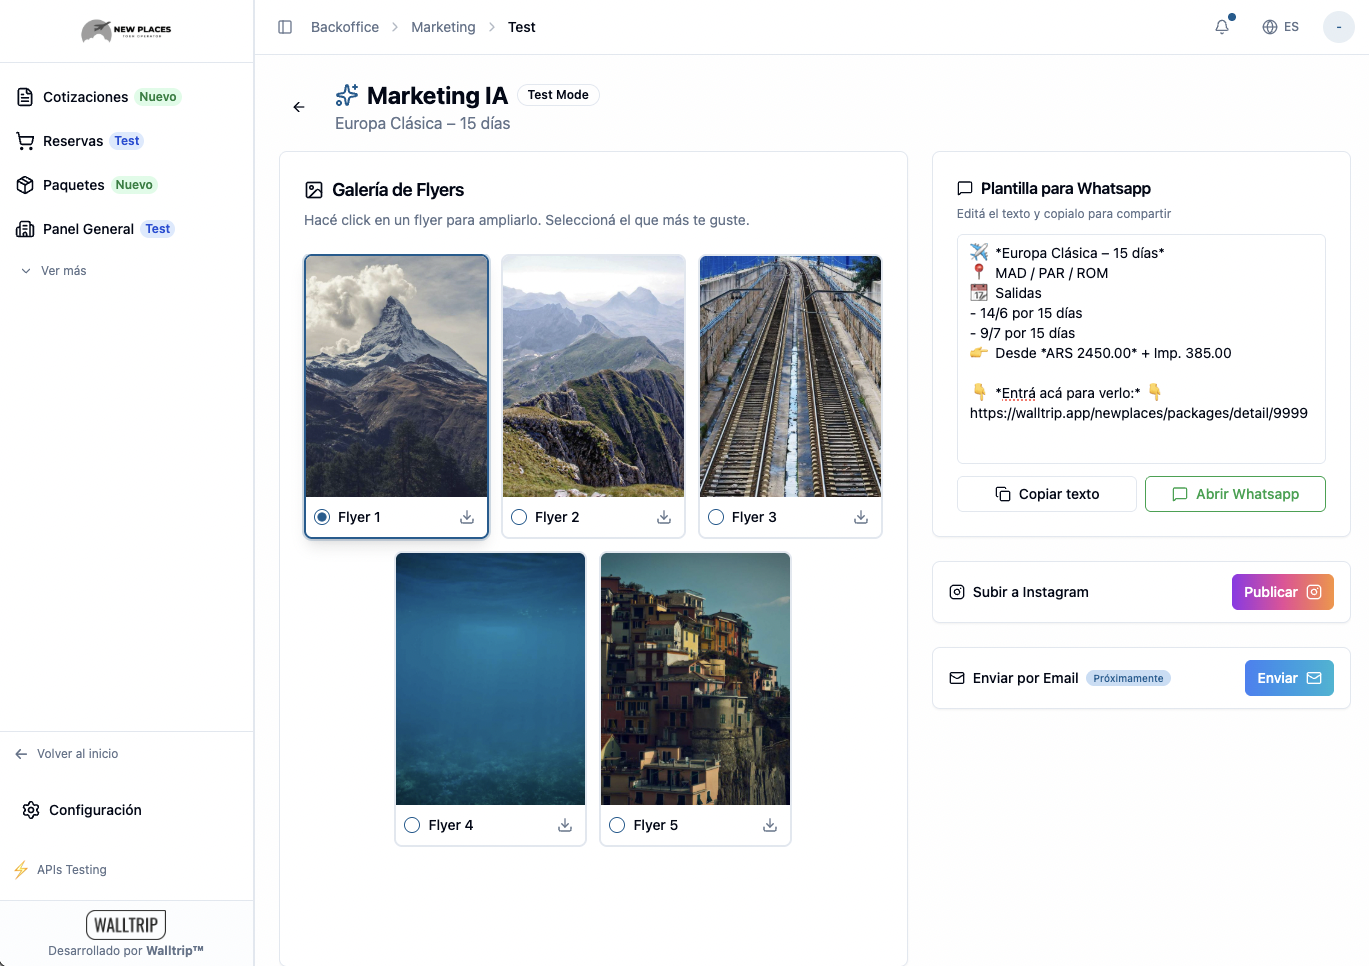Select the Flyer 5 radio button
This screenshot has height=966, width=1369.
coord(617,825)
